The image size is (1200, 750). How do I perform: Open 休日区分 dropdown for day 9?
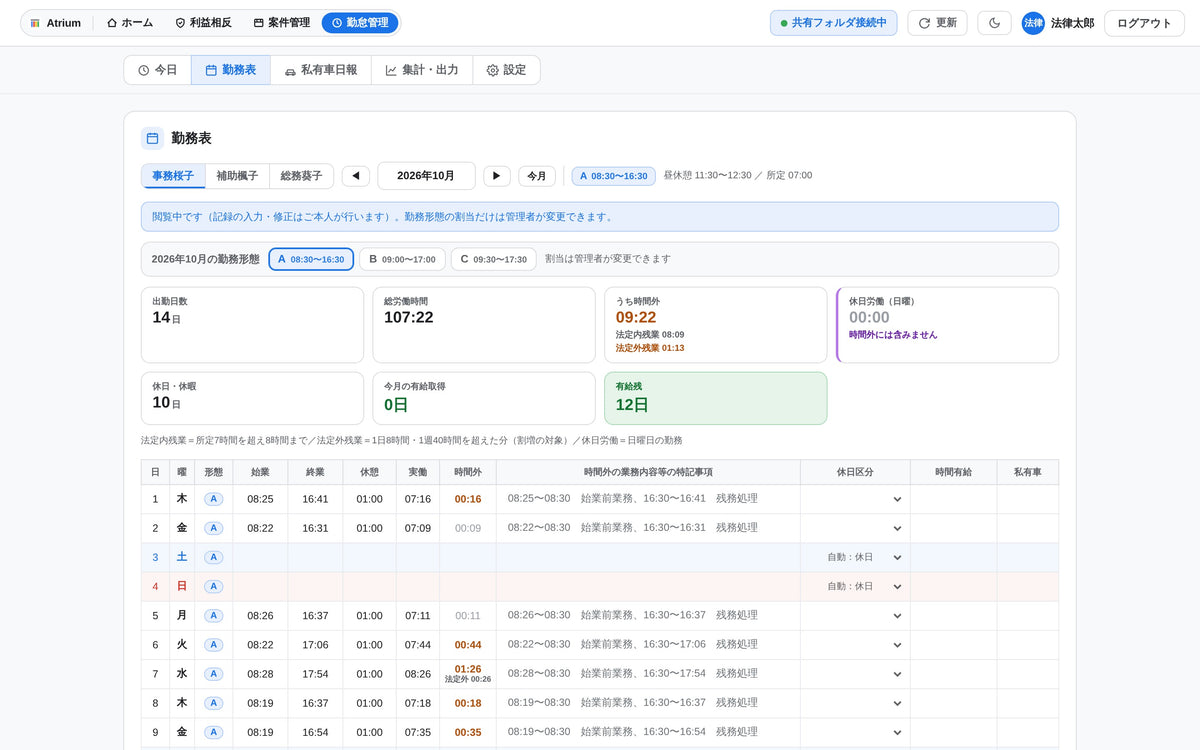855,732
